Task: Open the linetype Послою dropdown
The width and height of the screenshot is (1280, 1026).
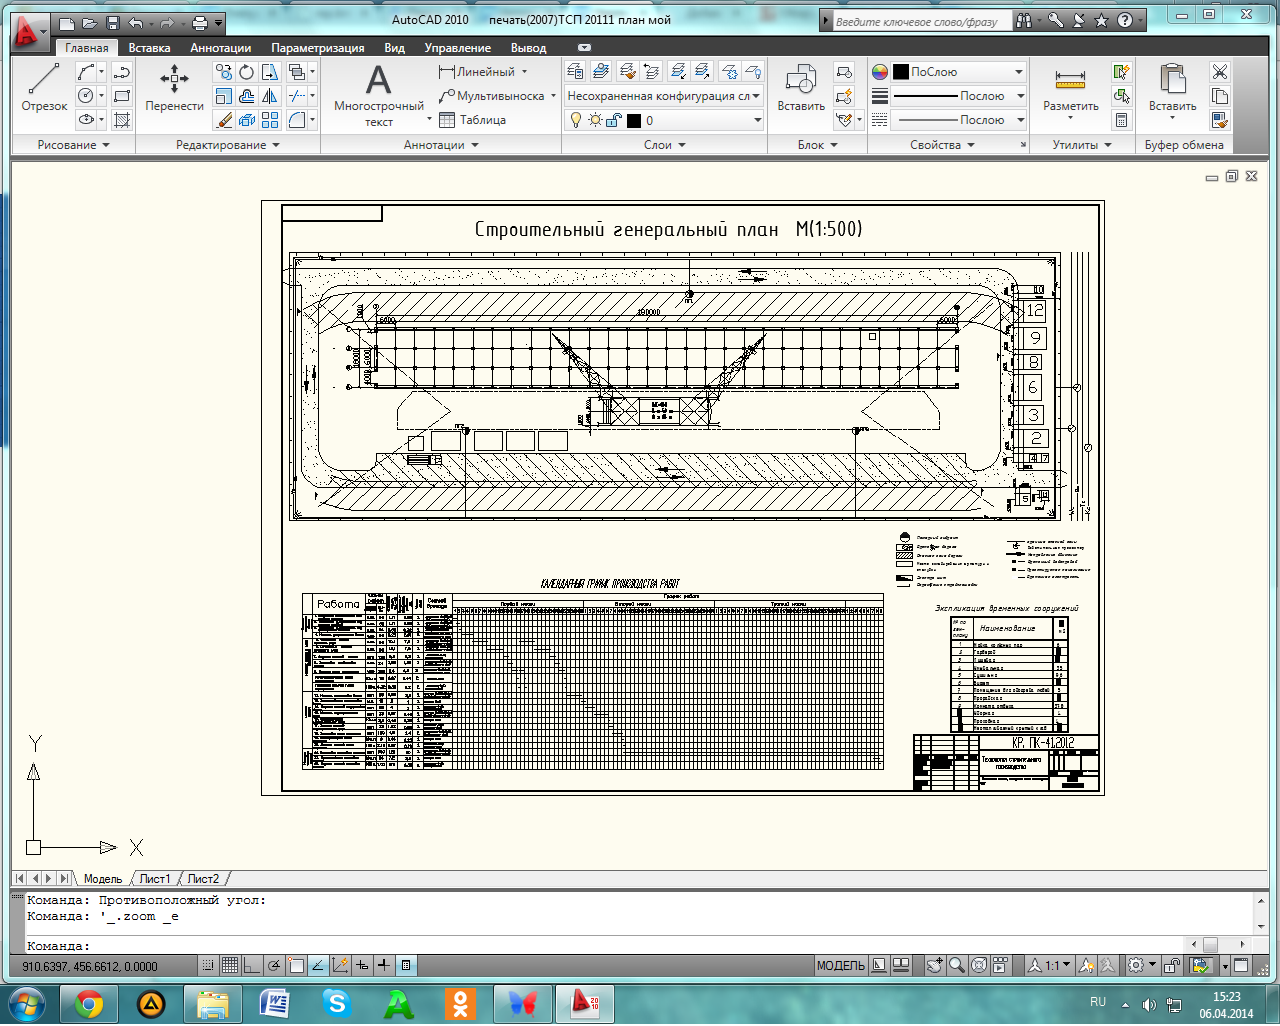Action: (958, 120)
